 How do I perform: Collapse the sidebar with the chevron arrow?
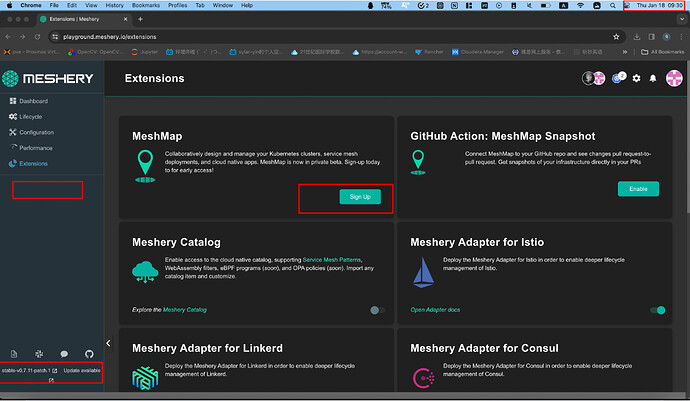[x=108, y=343]
